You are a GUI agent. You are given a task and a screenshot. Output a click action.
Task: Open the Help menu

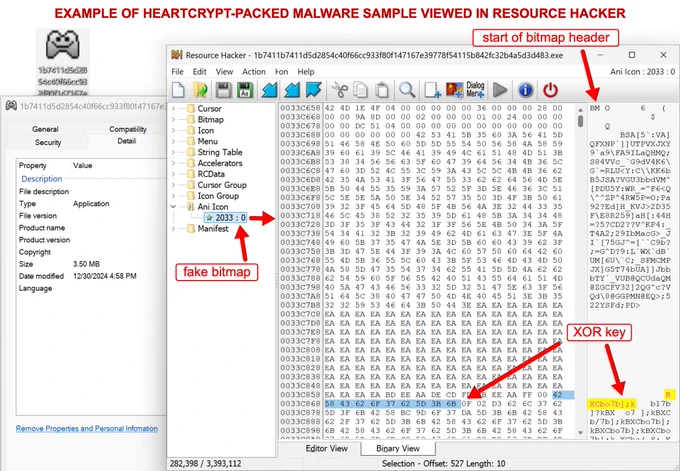(x=306, y=72)
